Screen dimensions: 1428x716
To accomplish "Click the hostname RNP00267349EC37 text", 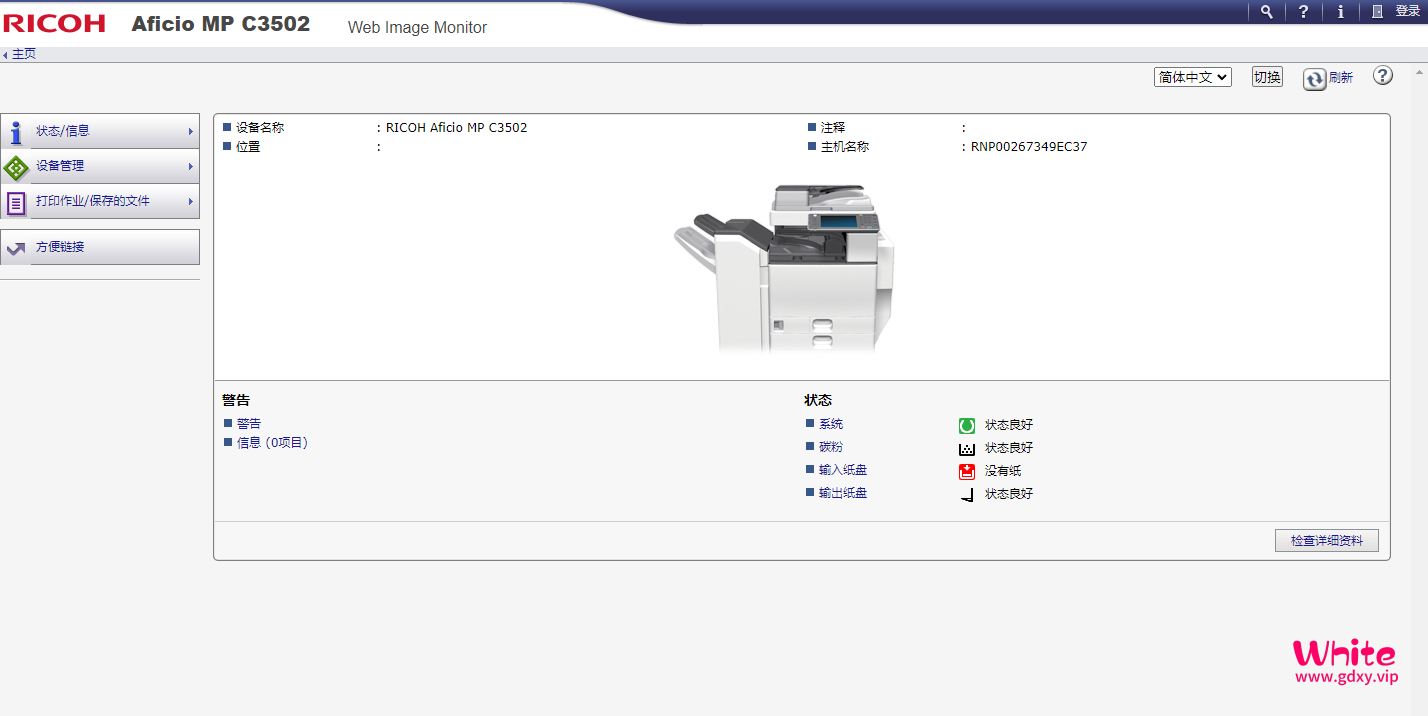I will coord(1029,147).
